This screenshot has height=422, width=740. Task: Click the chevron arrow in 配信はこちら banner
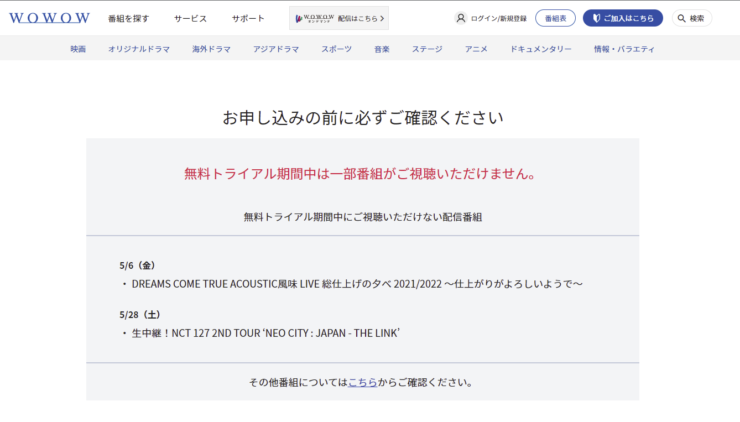382,18
